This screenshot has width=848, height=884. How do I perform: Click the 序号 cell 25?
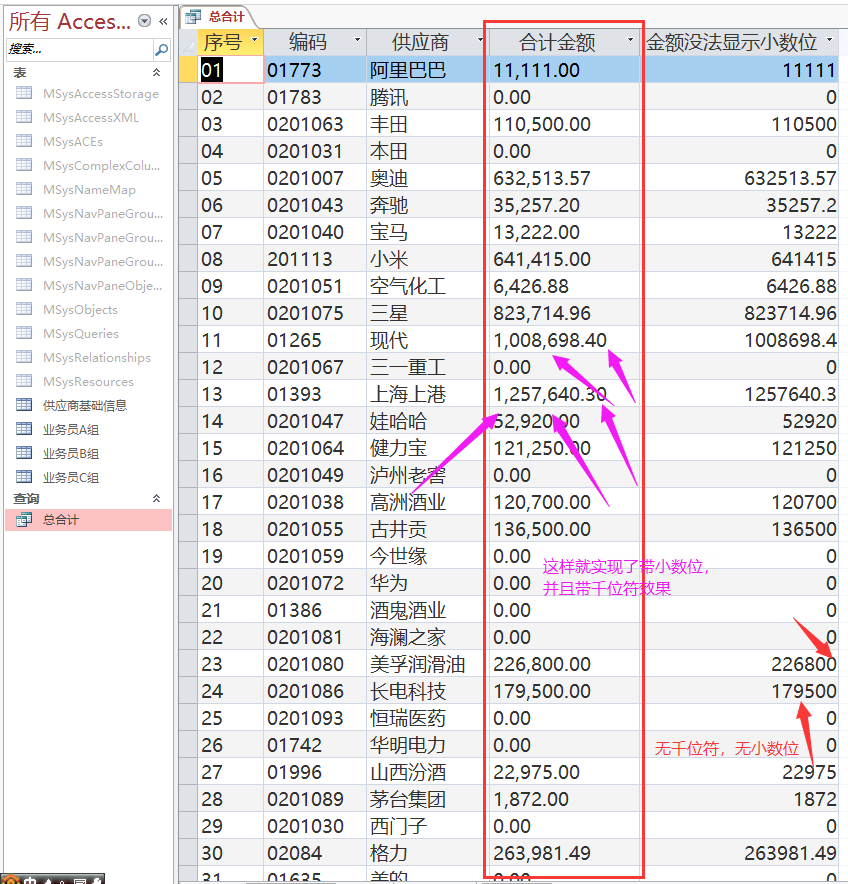tap(231, 718)
